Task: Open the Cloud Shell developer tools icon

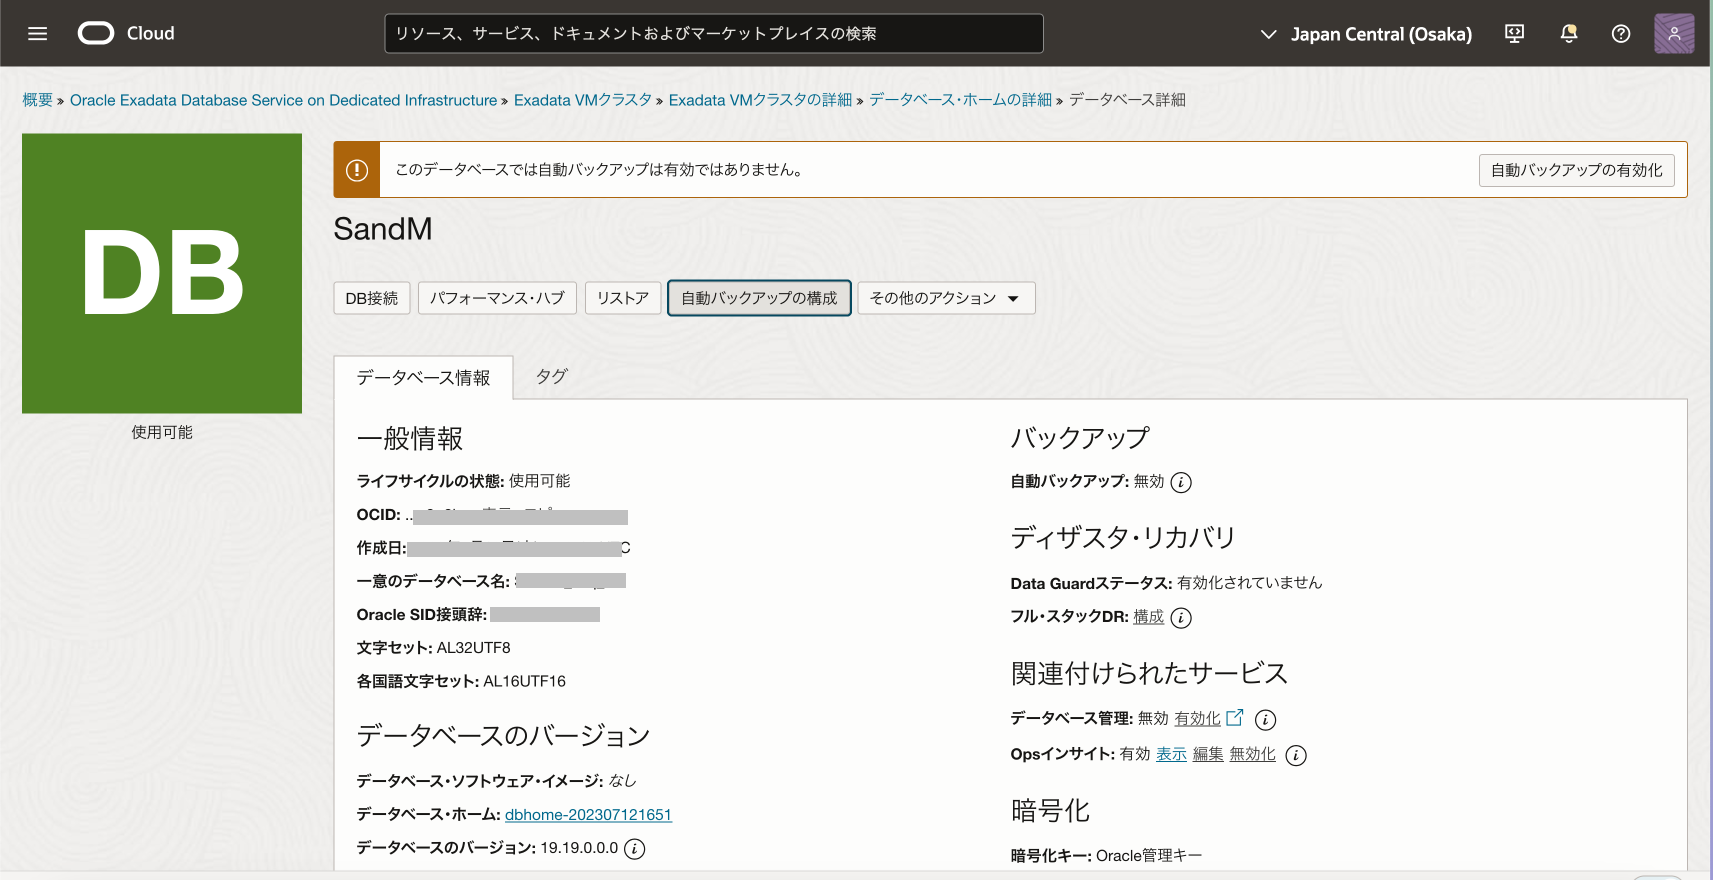Action: coord(1514,34)
